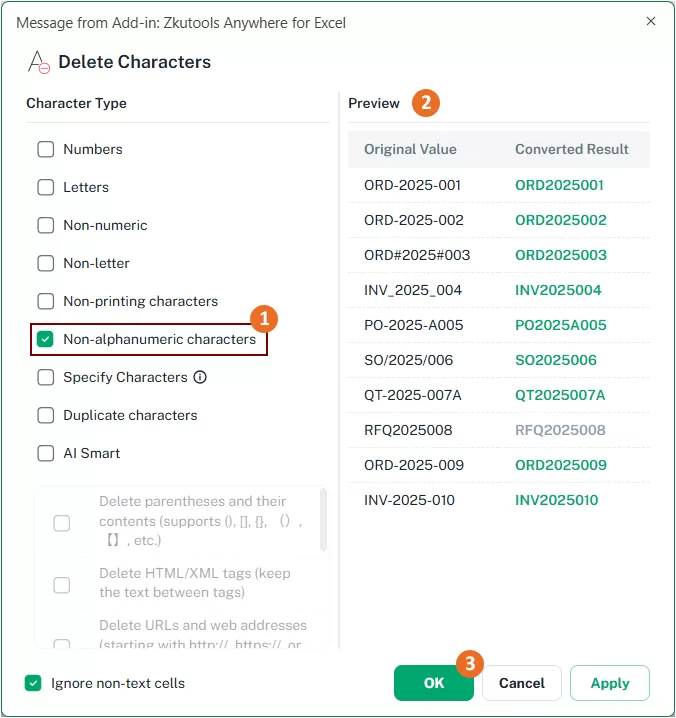Select original value ORD-2025-009

tap(414, 465)
